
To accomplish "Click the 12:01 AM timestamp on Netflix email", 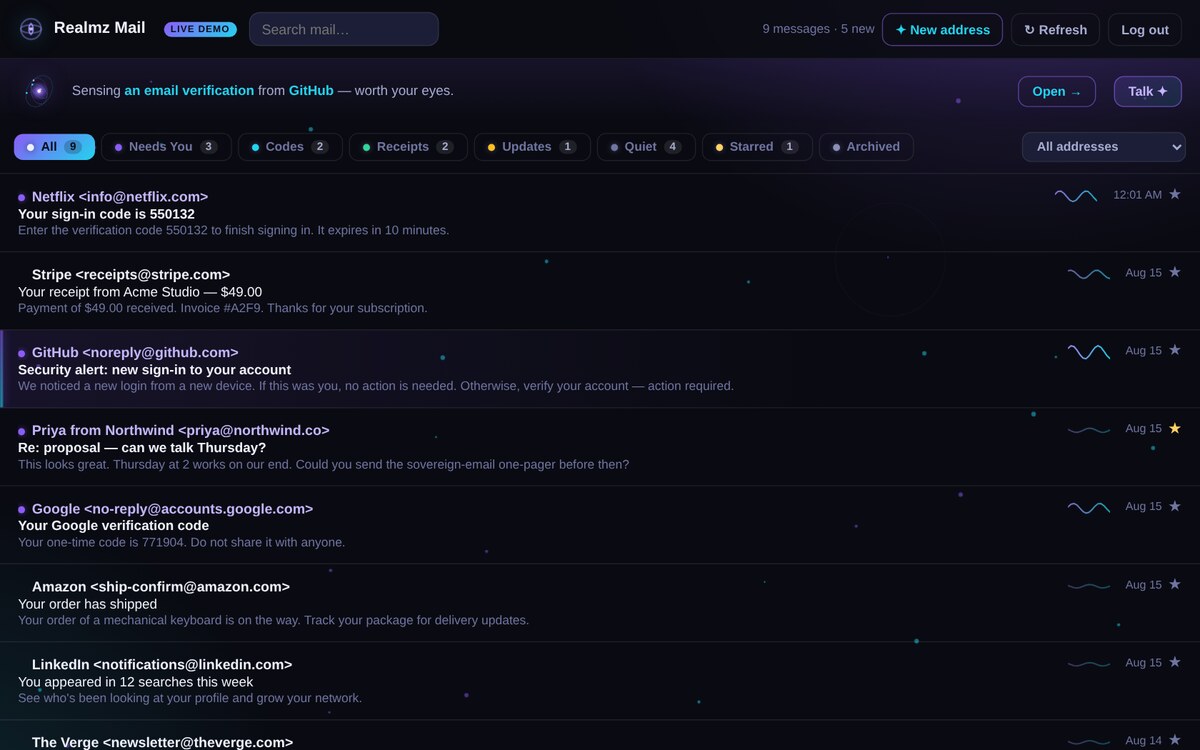I will click(1137, 195).
